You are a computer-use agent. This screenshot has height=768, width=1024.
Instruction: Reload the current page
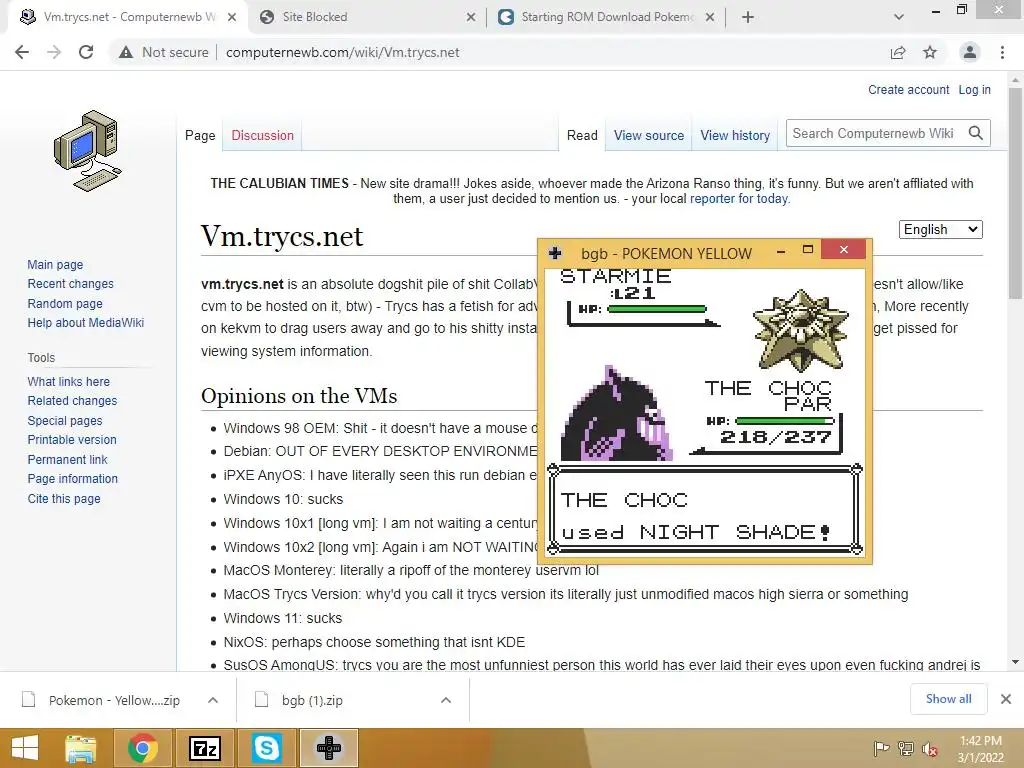pos(86,52)
